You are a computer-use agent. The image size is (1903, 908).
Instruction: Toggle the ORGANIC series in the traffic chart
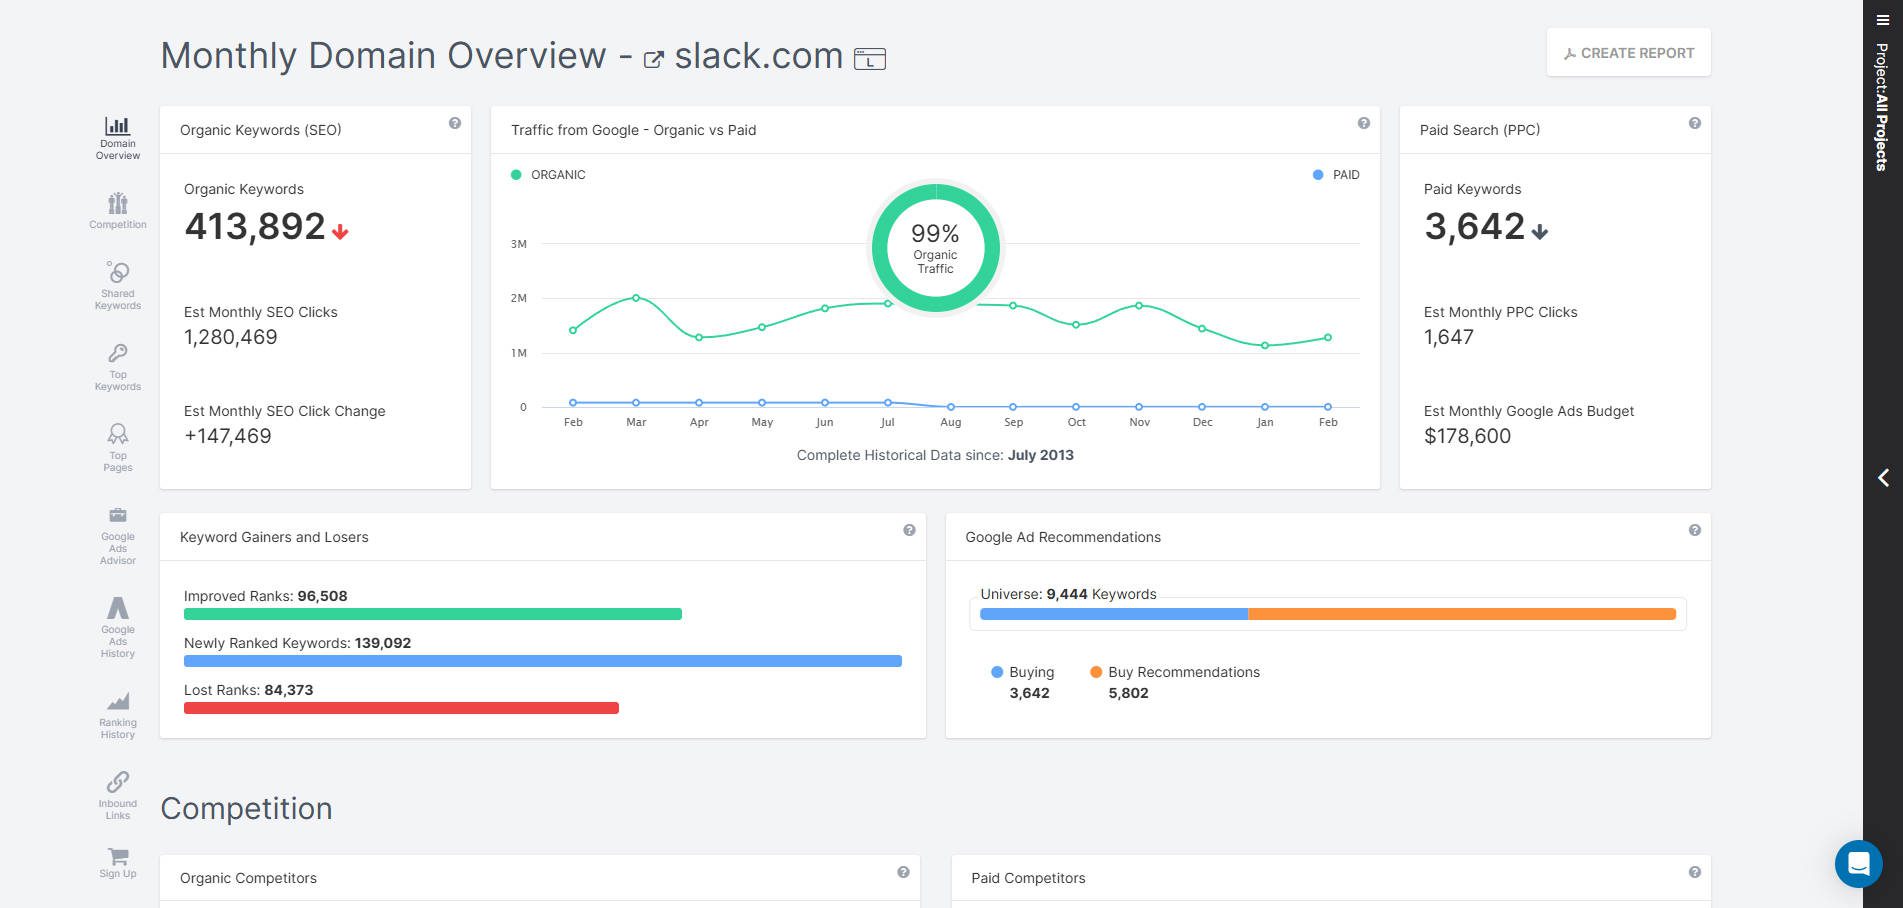pyautogui.click(x=548, y=174)
